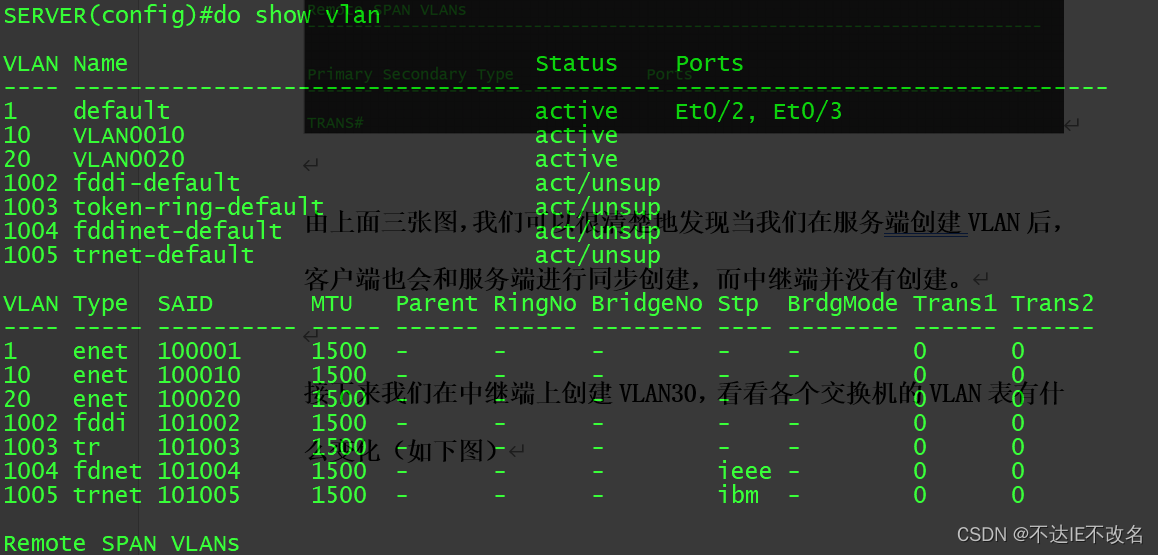1158x555 pixels.
Task: Click the VLAN0020 row name
Action: click(x=129, y=159)
